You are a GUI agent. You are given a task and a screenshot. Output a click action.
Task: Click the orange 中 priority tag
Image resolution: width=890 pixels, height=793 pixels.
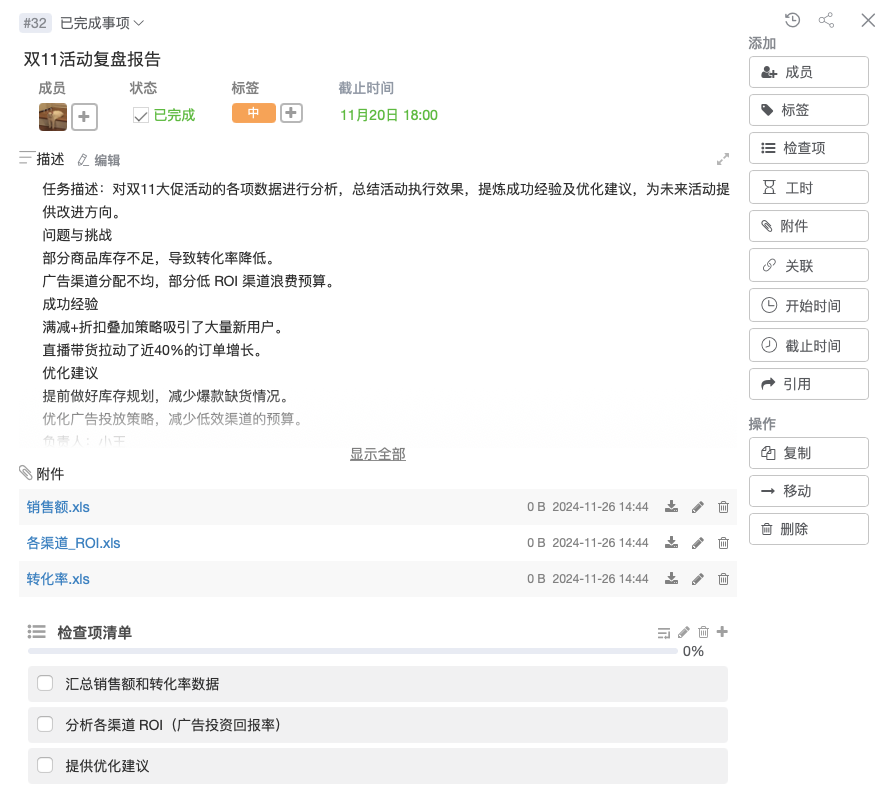(x=253, y=113)
